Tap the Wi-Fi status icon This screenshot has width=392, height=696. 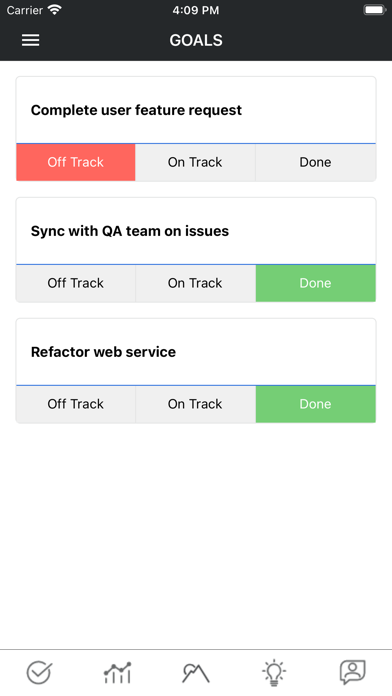[55, 10]
